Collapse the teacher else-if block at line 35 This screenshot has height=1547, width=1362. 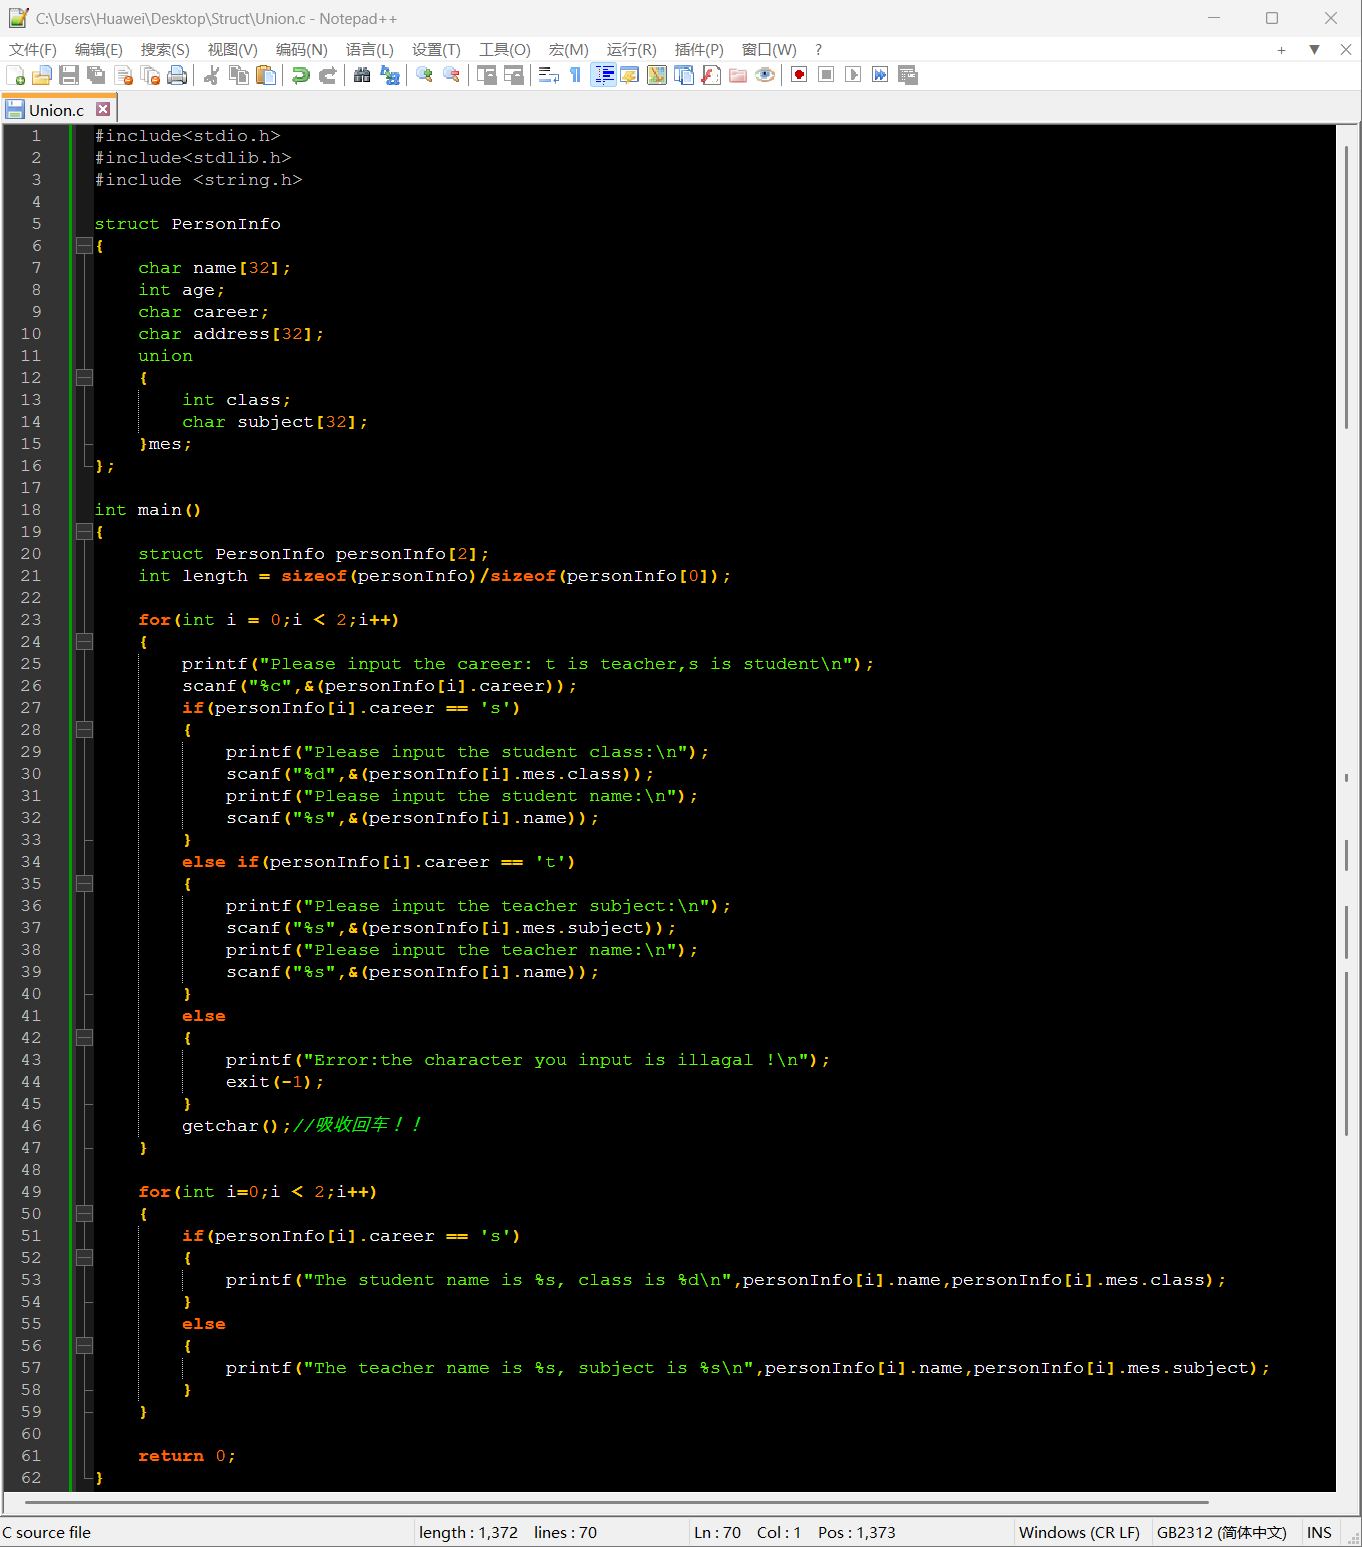tap(84, 884)
